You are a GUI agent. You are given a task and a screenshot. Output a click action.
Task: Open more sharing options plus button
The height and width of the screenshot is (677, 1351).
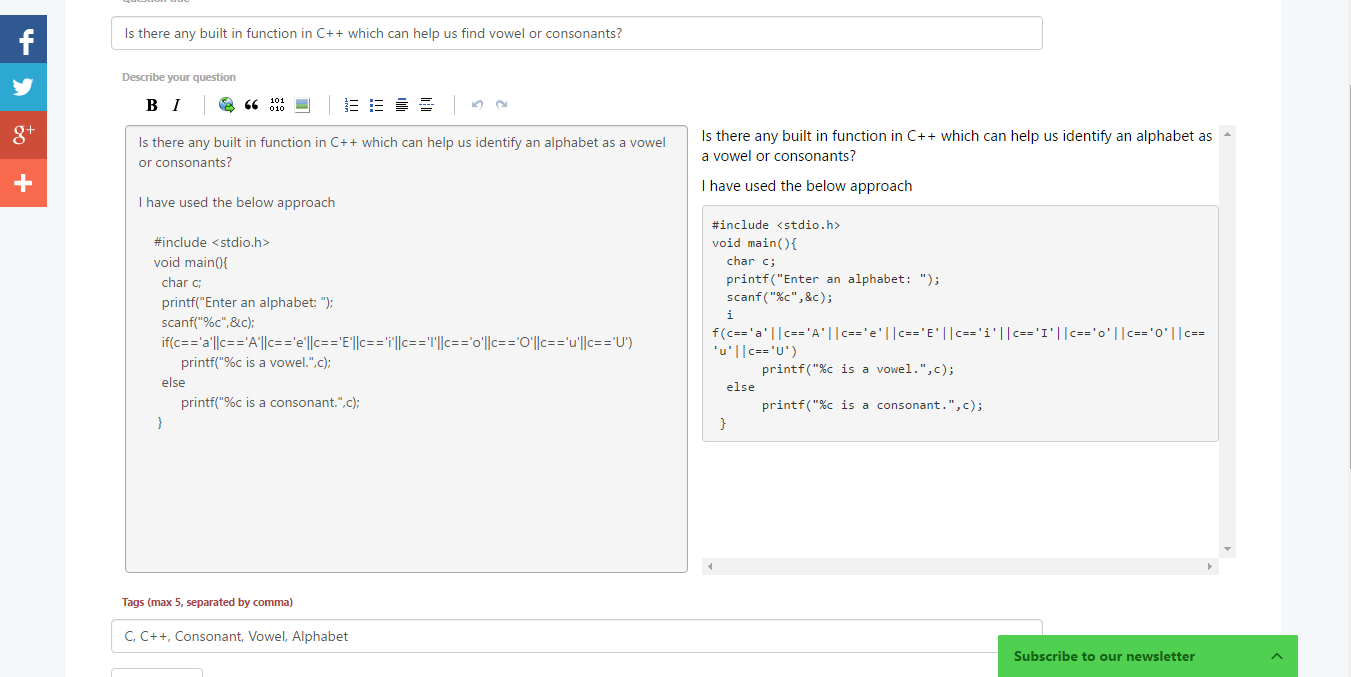click(x=23, y=183)
